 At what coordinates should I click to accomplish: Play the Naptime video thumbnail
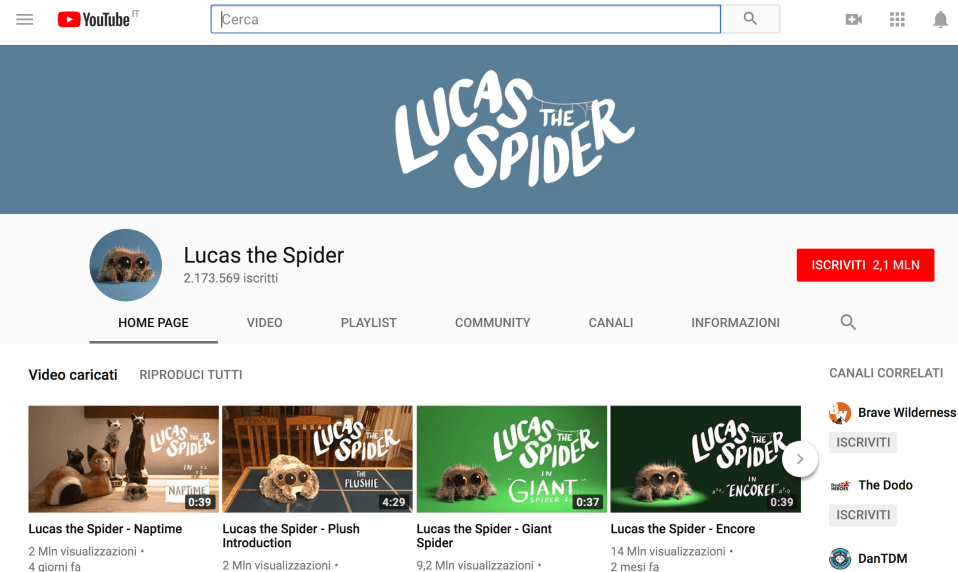coord(123,459)
